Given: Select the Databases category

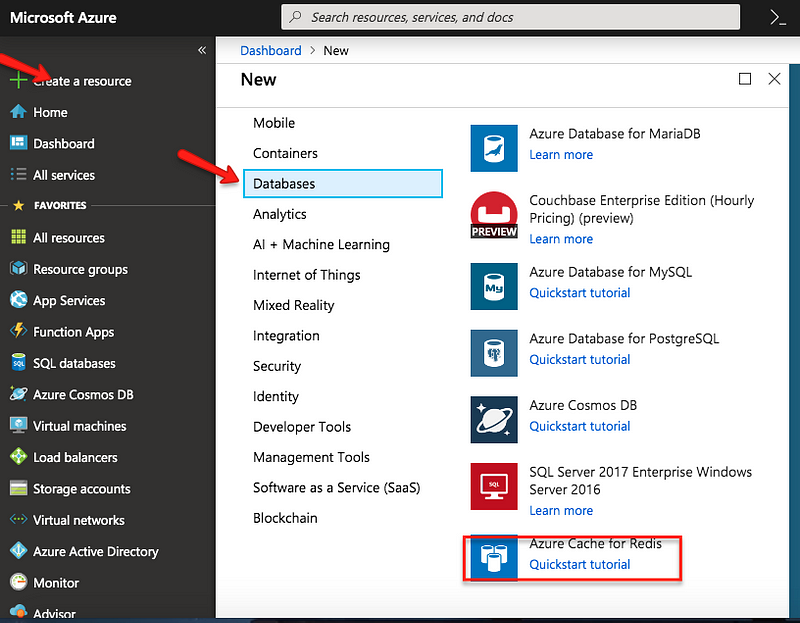Looking at the screenshot, I should click(x=343, y=184).
